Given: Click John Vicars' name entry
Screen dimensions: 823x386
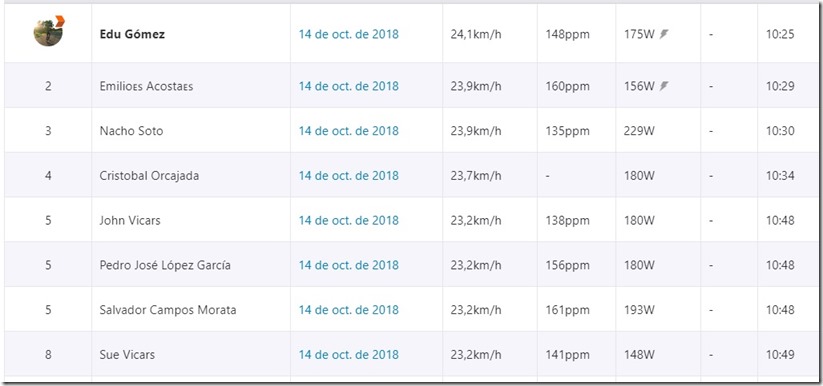Looking at the screenshot, I should click(x=130, y=221).
